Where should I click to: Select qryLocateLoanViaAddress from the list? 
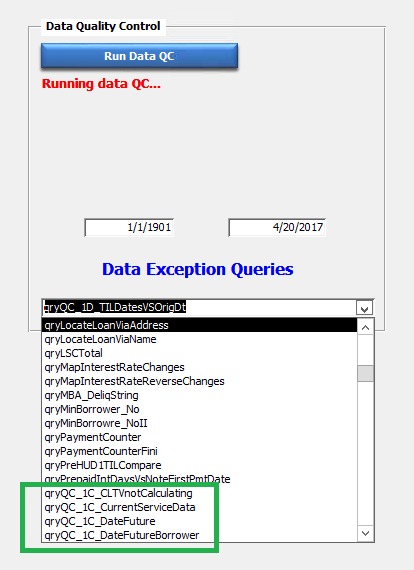(x=200, y=325)
